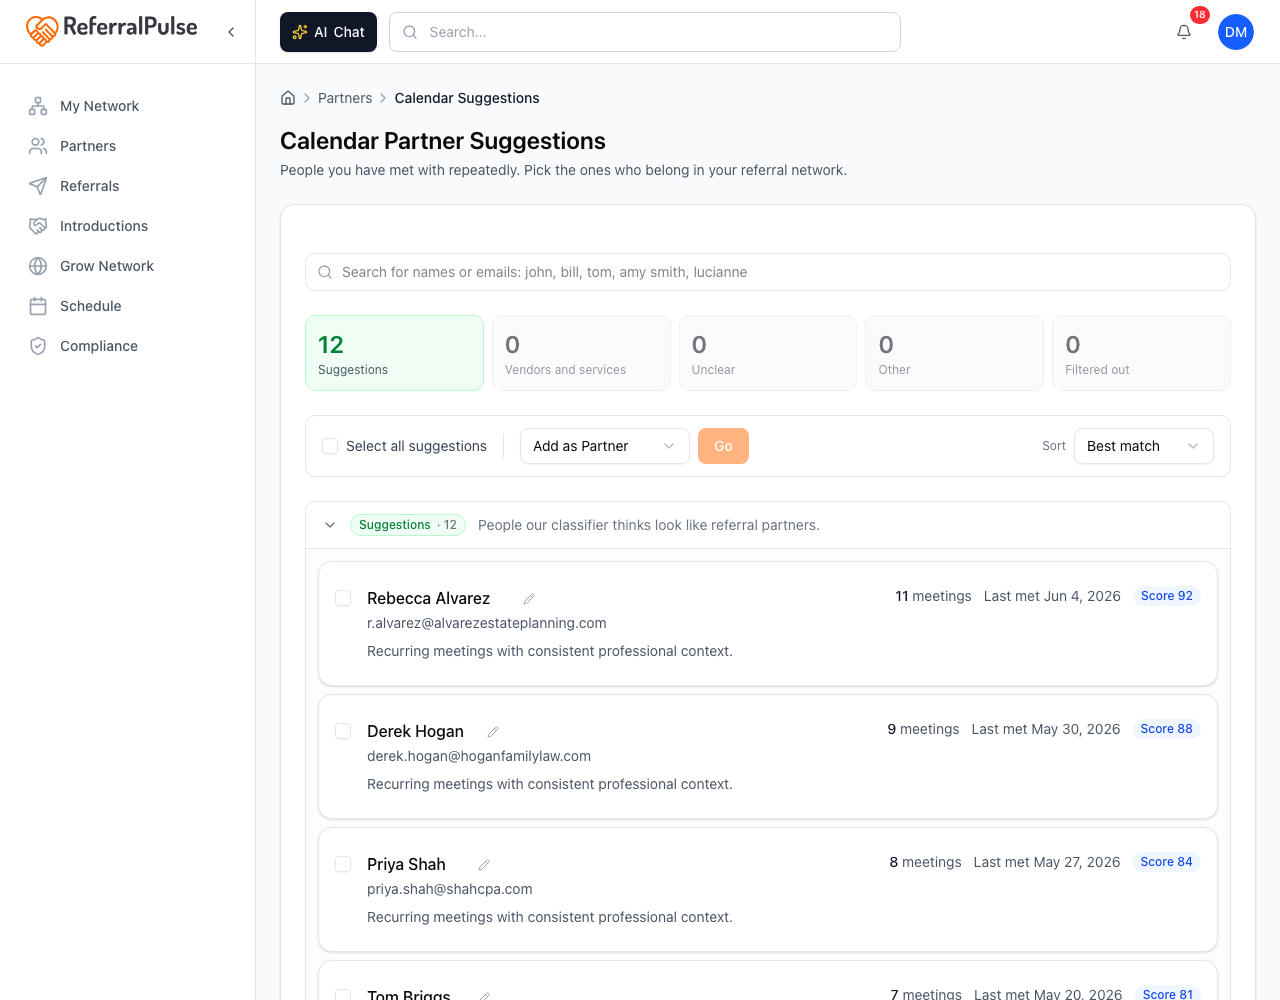Screen dimensions: 1280x1000
Task: Click the Priya Shah name
Action: point(406,864)
